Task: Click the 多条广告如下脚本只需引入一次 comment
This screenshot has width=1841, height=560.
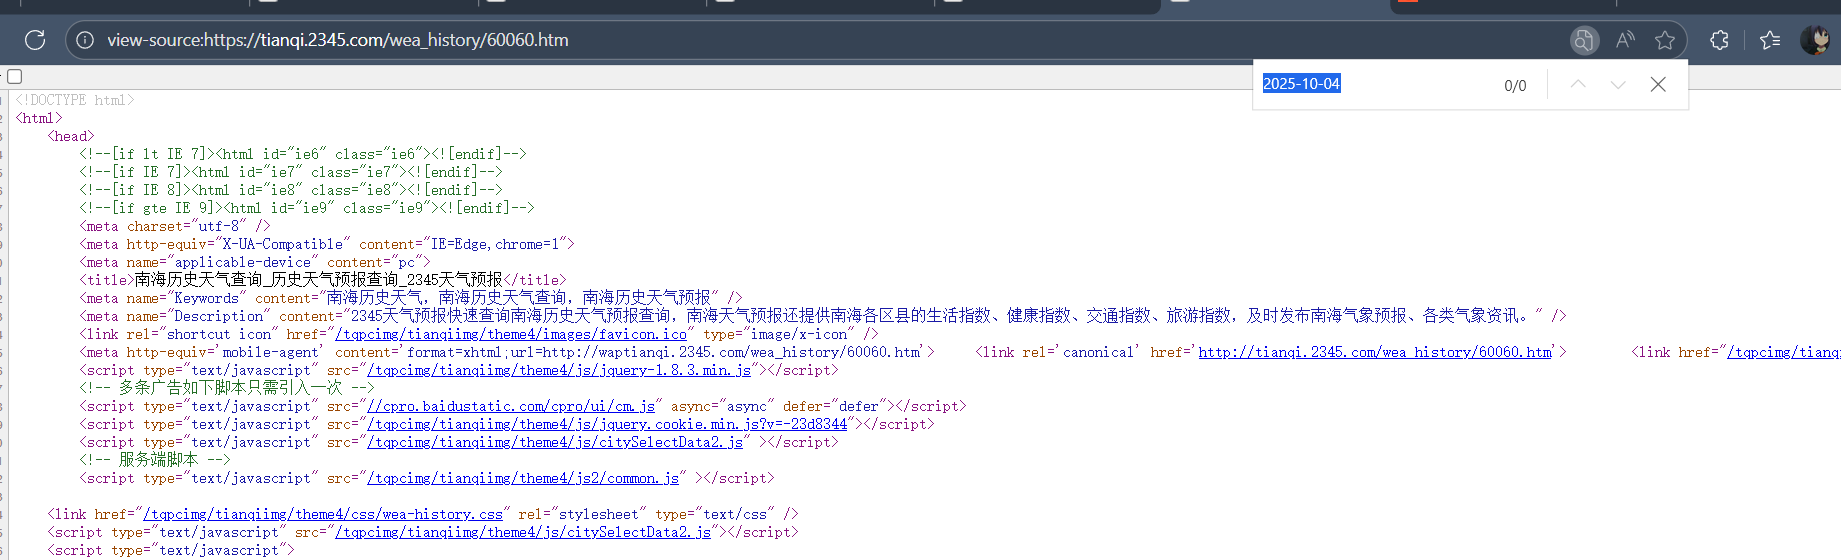Action: [227, 388]
